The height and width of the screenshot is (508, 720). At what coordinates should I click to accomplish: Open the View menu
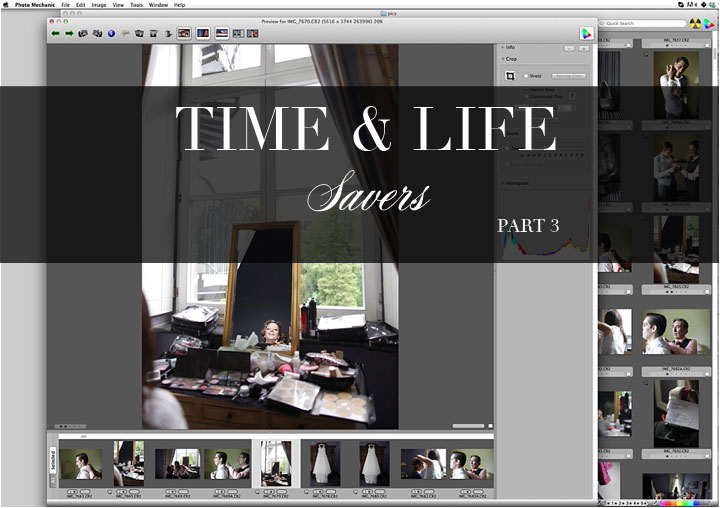coord(118,5)
